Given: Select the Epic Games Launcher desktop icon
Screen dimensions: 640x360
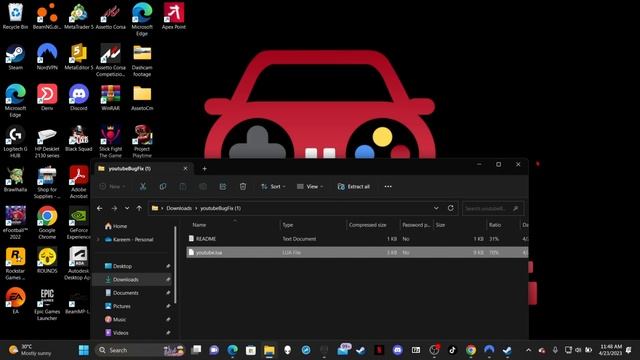Looking at the screenshot, I should pyautogui.click(x=47, y=304).
